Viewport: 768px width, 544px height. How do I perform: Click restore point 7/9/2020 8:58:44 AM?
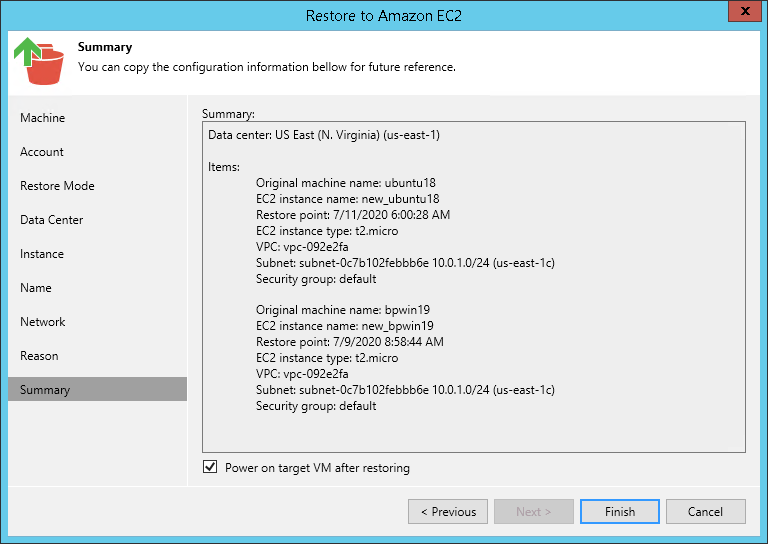[x=350, y=342]
